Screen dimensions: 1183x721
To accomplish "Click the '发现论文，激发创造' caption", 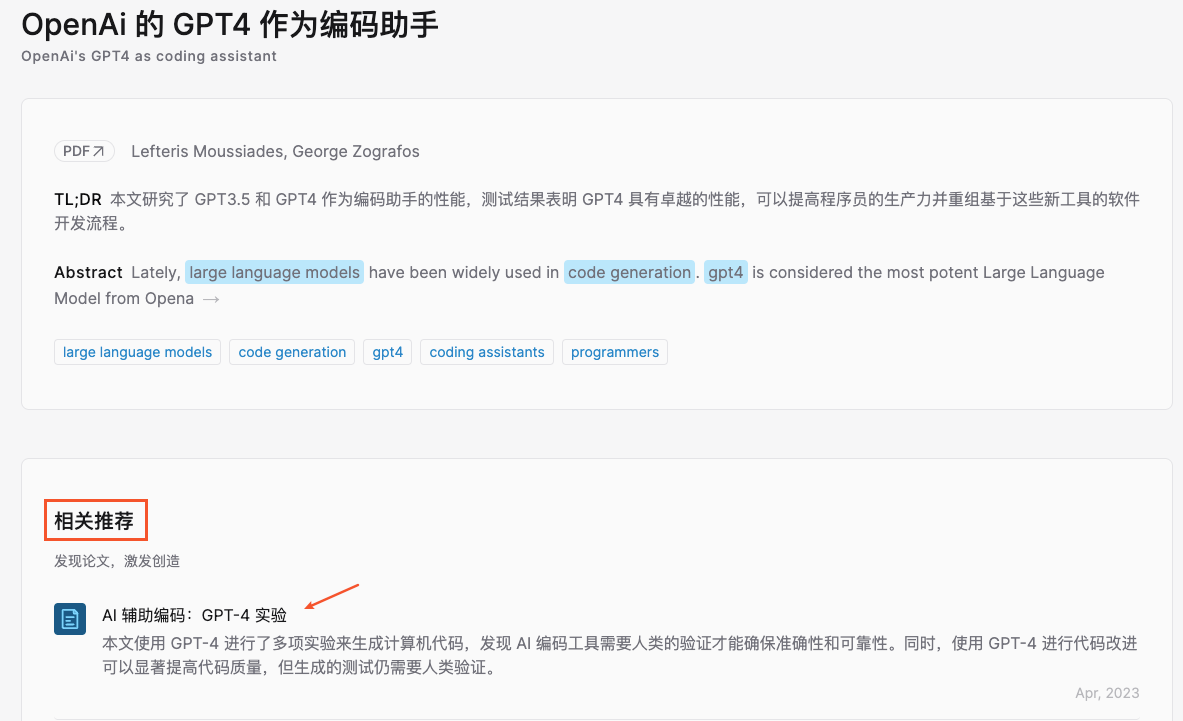I will point(117,561).
